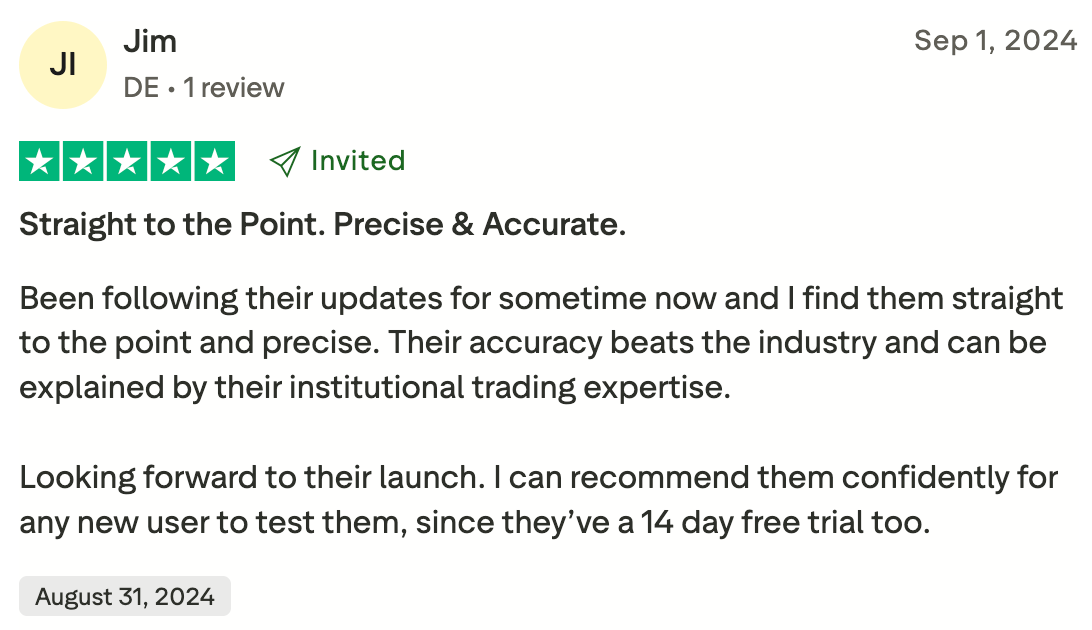Open the "1 review" count
Viewport: 1092px width, 630px height.
234,88
